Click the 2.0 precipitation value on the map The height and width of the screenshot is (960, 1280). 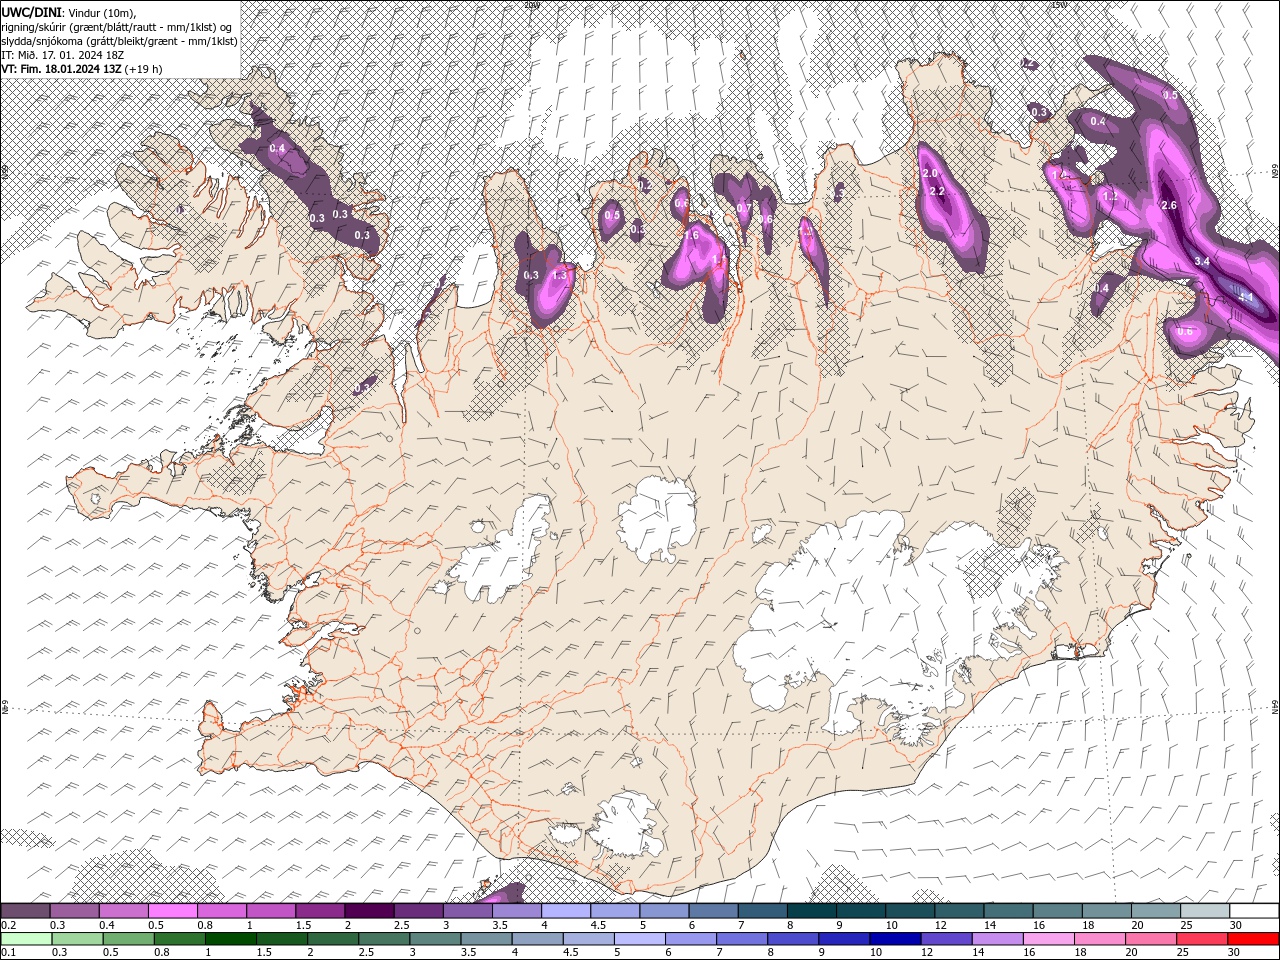pos(929,174)
